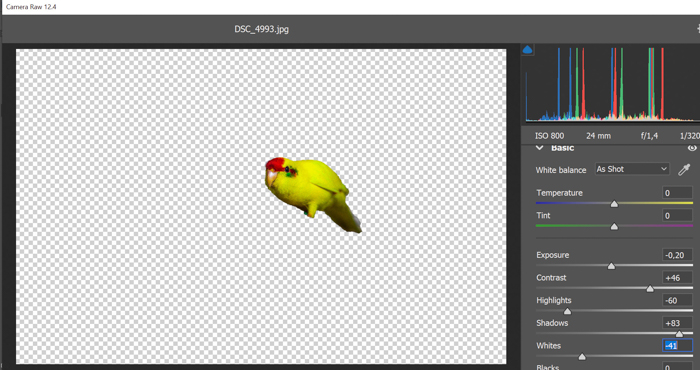The image size is (700, 370).
Task: Click the Shadows label
Action: (552, 323)
